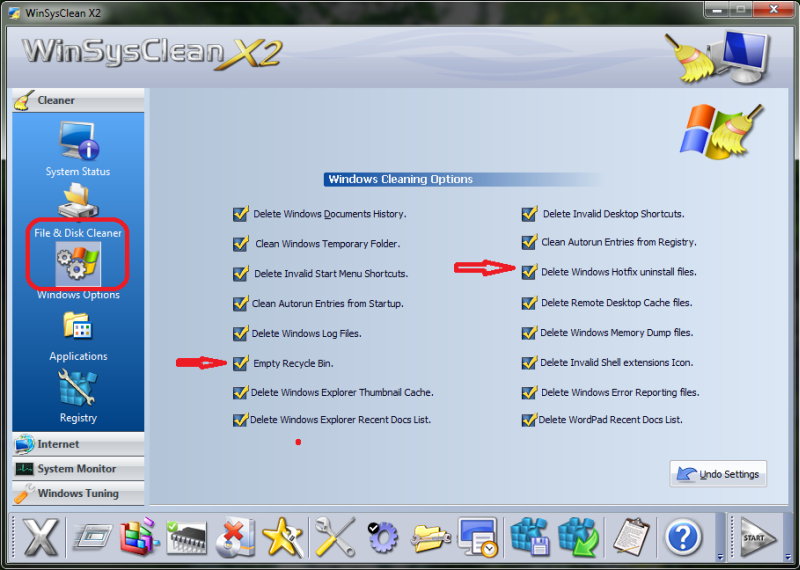Image resolution: width=800 pixels, height=570 pixels.
Task: Toggle Delete Windows Hotfix uninstall files
Action: pos(529,272)
